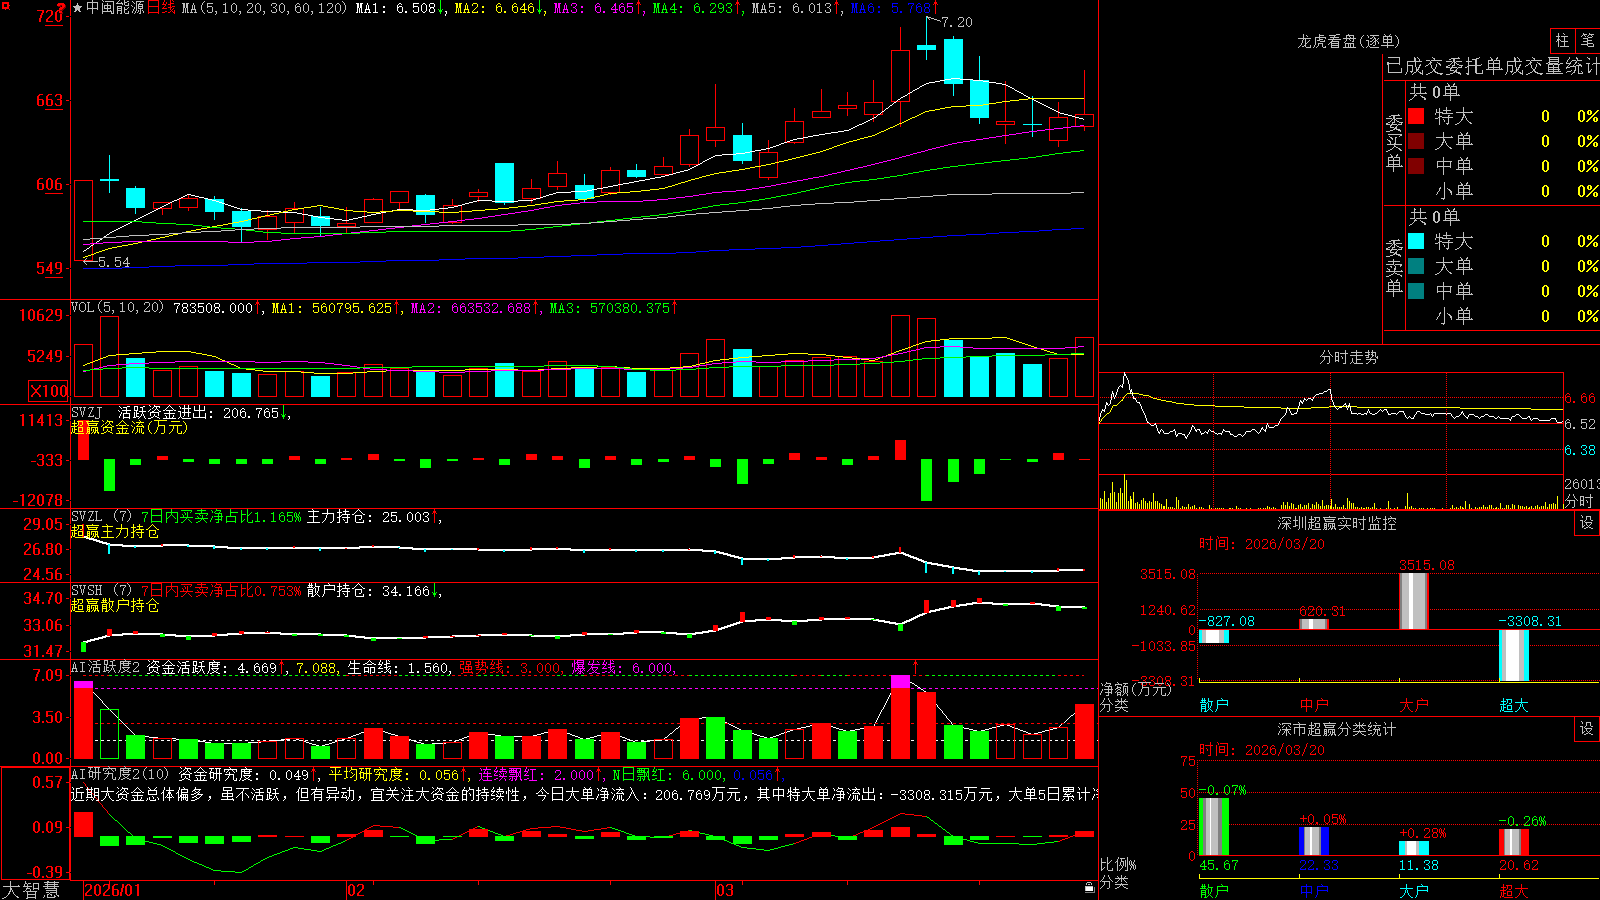Click the X100 volume multiplier box

coord(48,391)
